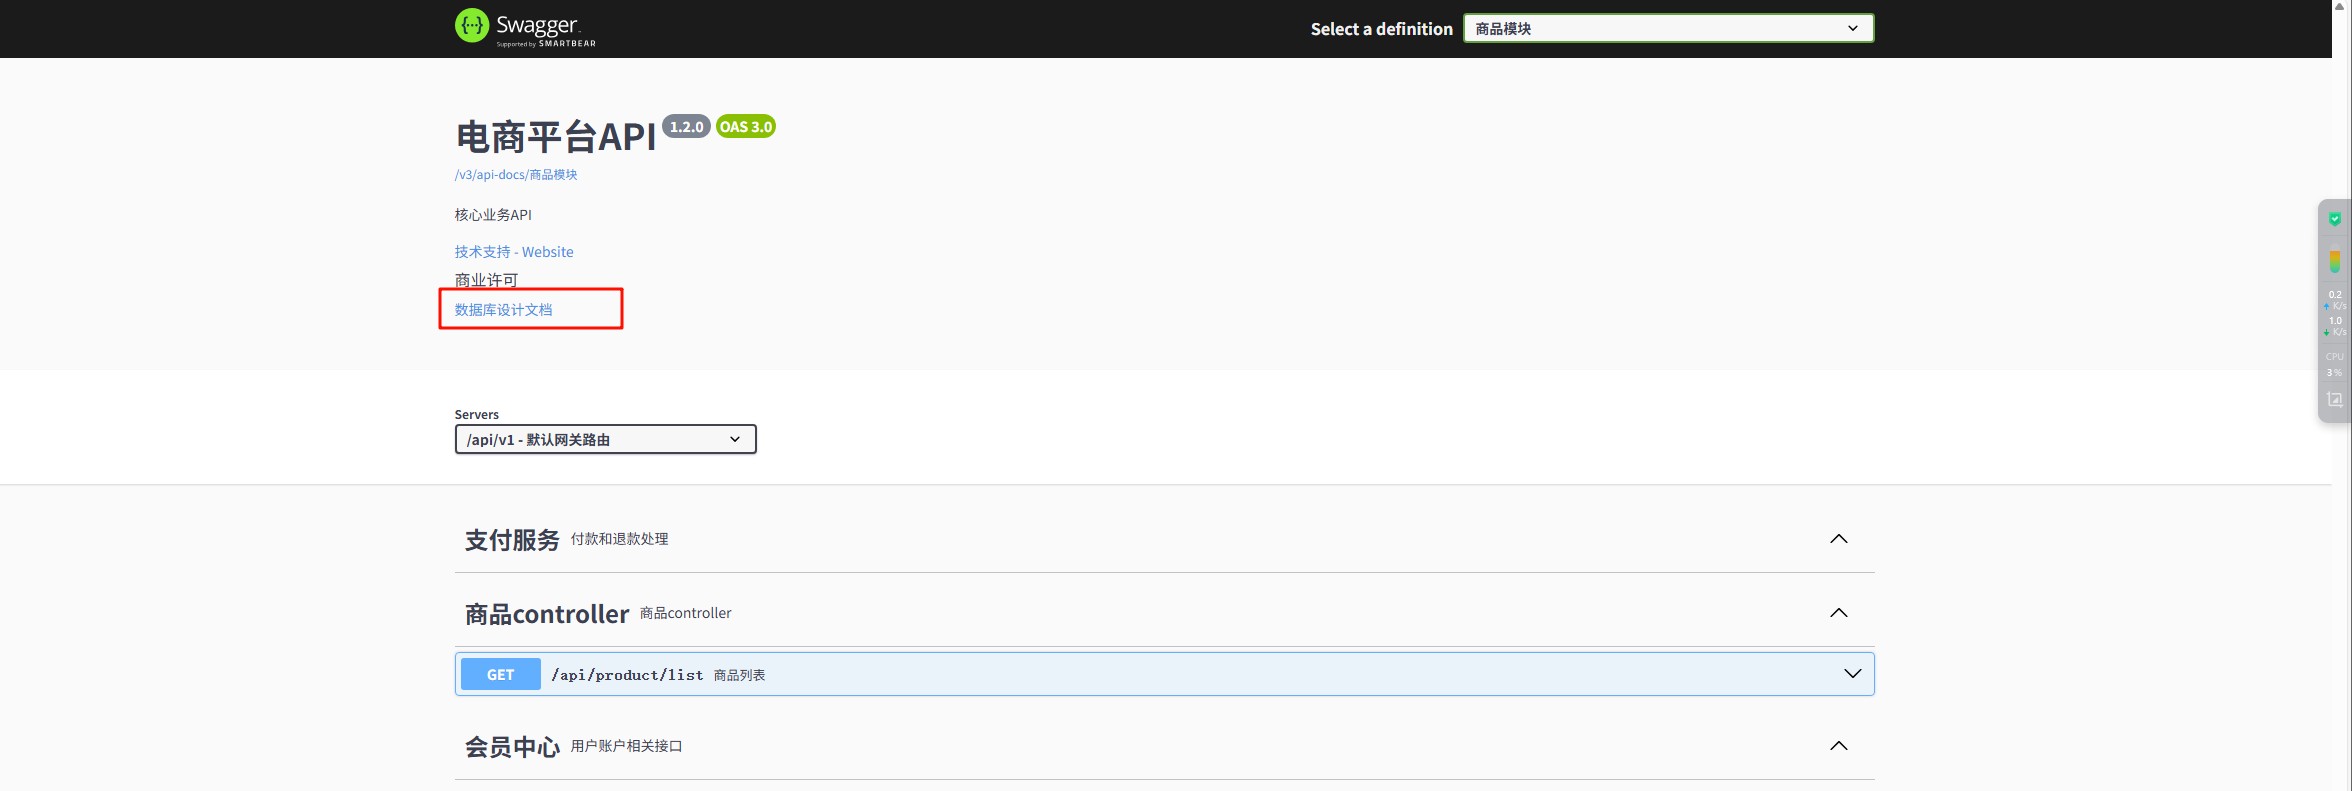The height and width of the screenshot is (791, 2352).
Task: Click the OAS 3.0 badge
Action: [x=746, y=127]
